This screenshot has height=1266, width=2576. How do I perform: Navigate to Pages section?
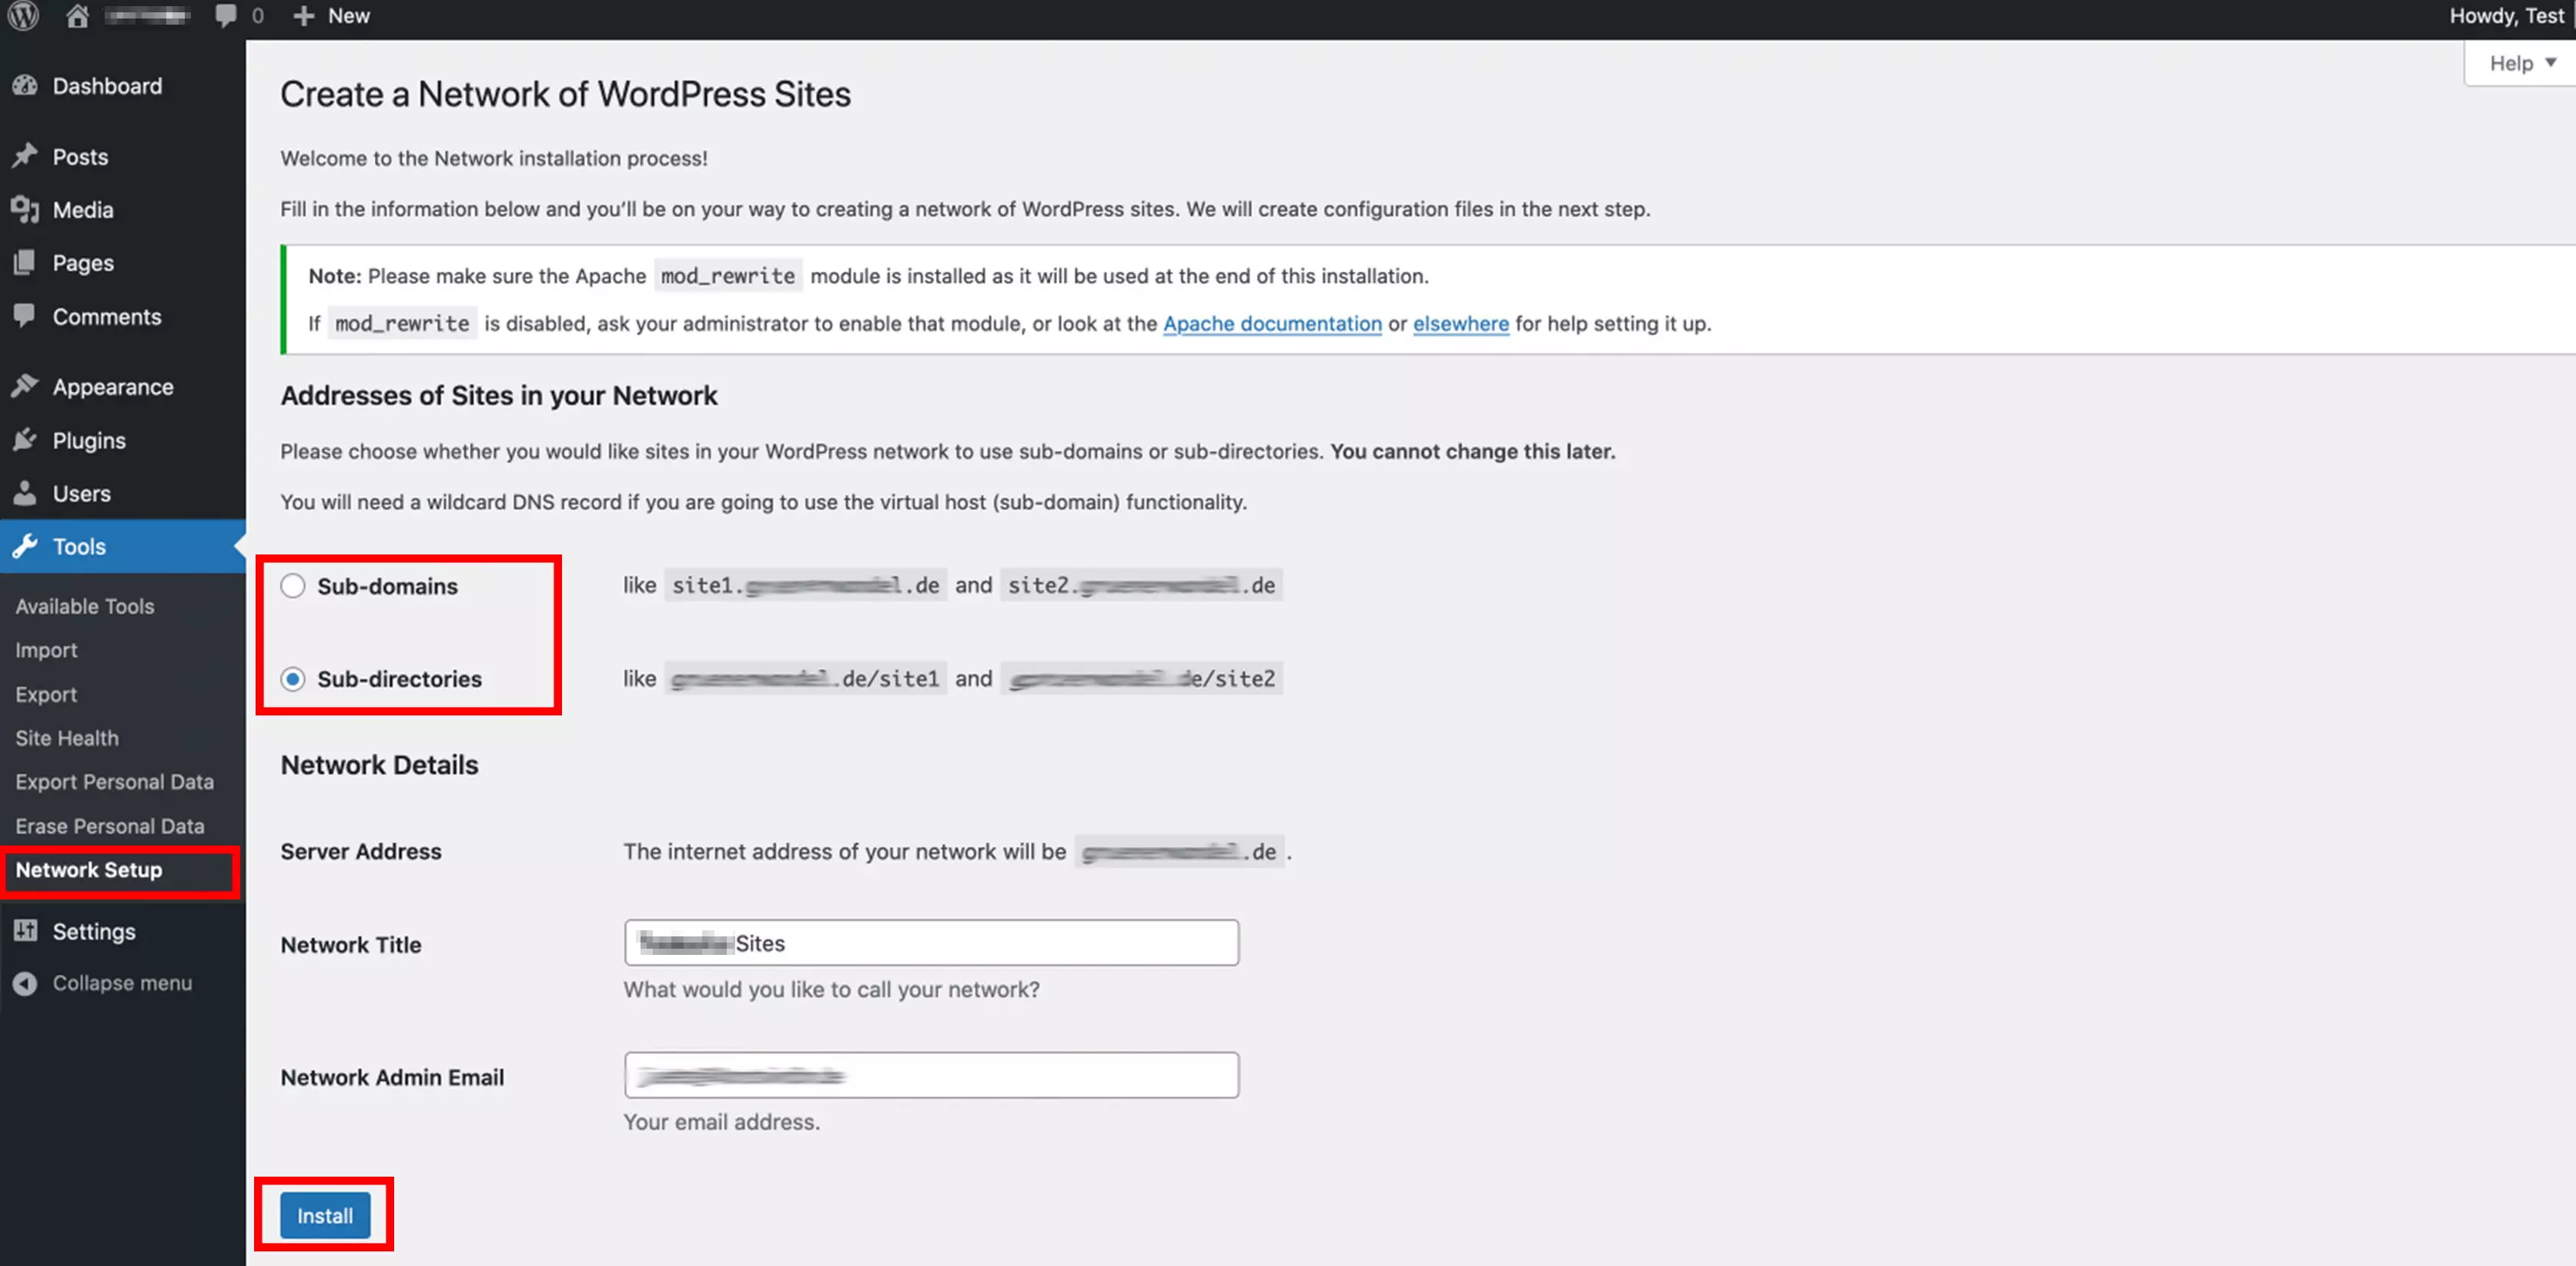click(82, 261)
